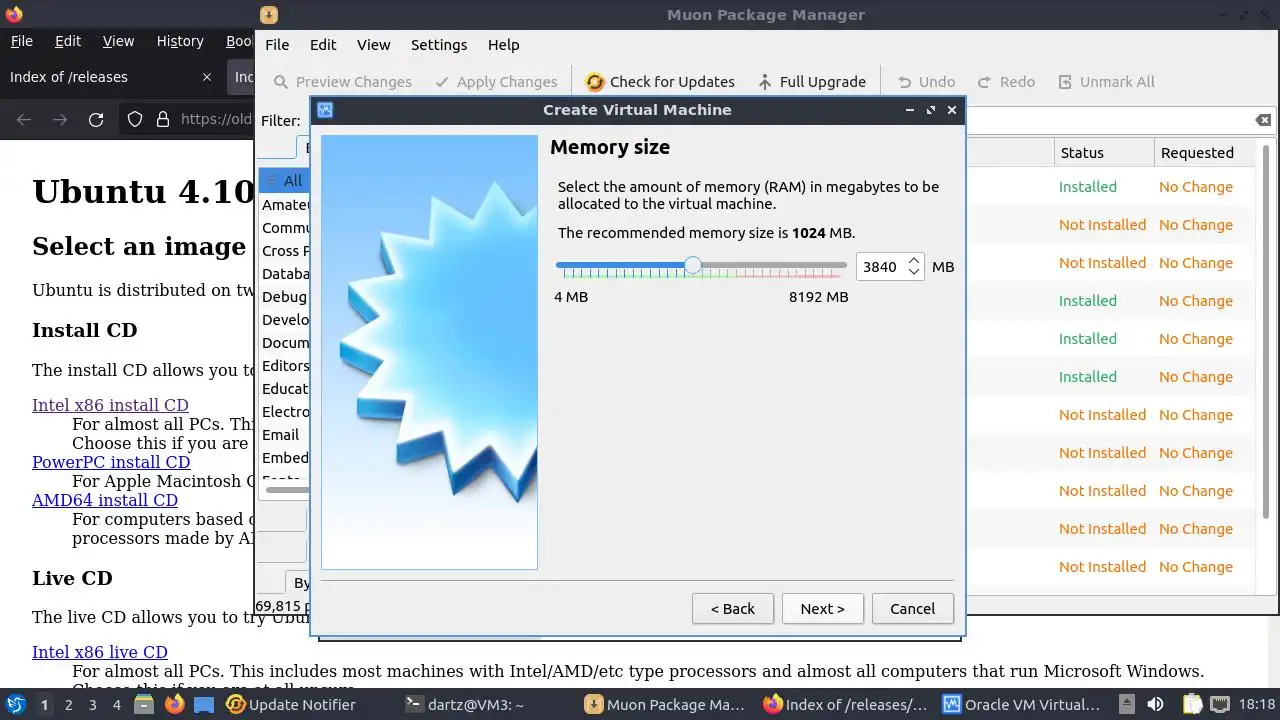Open the 'Intel x86 live CD' link
This screenshot has width=1280, height=720.
[100, 652]
